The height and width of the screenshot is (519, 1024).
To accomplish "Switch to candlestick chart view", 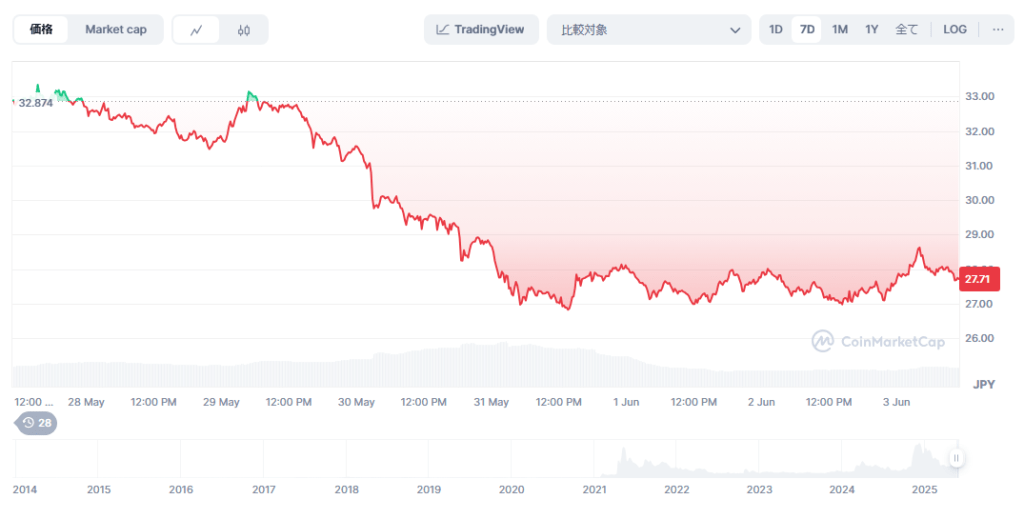I will click(x=244, y=30).
